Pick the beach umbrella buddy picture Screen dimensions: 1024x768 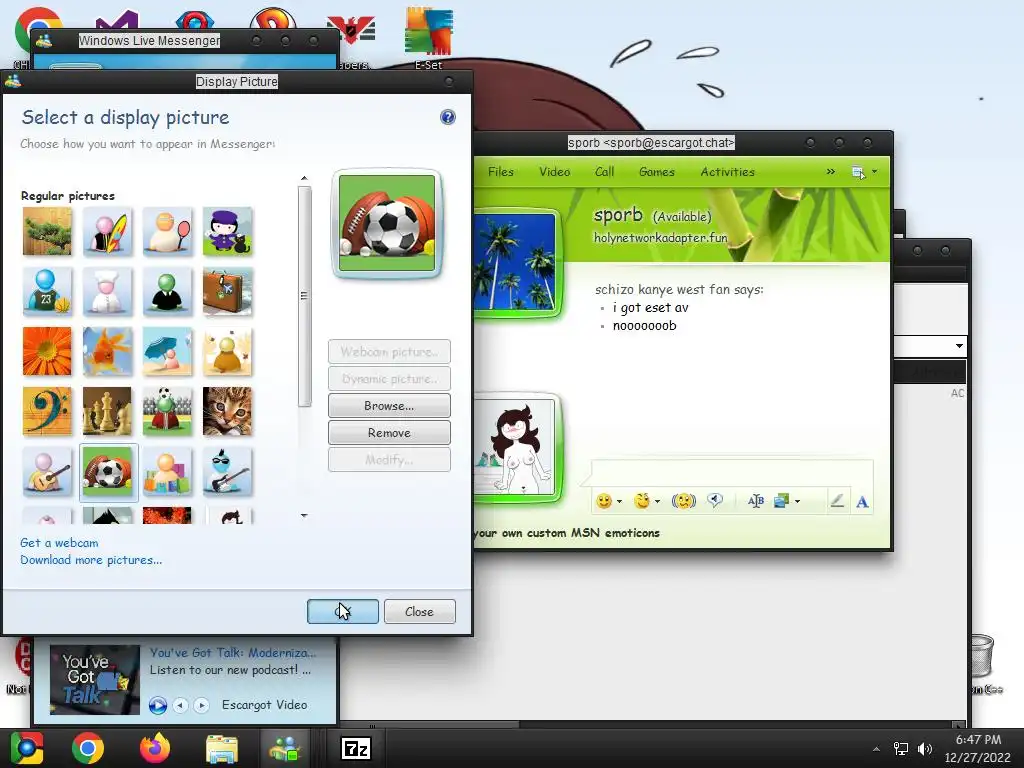pos(167,351)
